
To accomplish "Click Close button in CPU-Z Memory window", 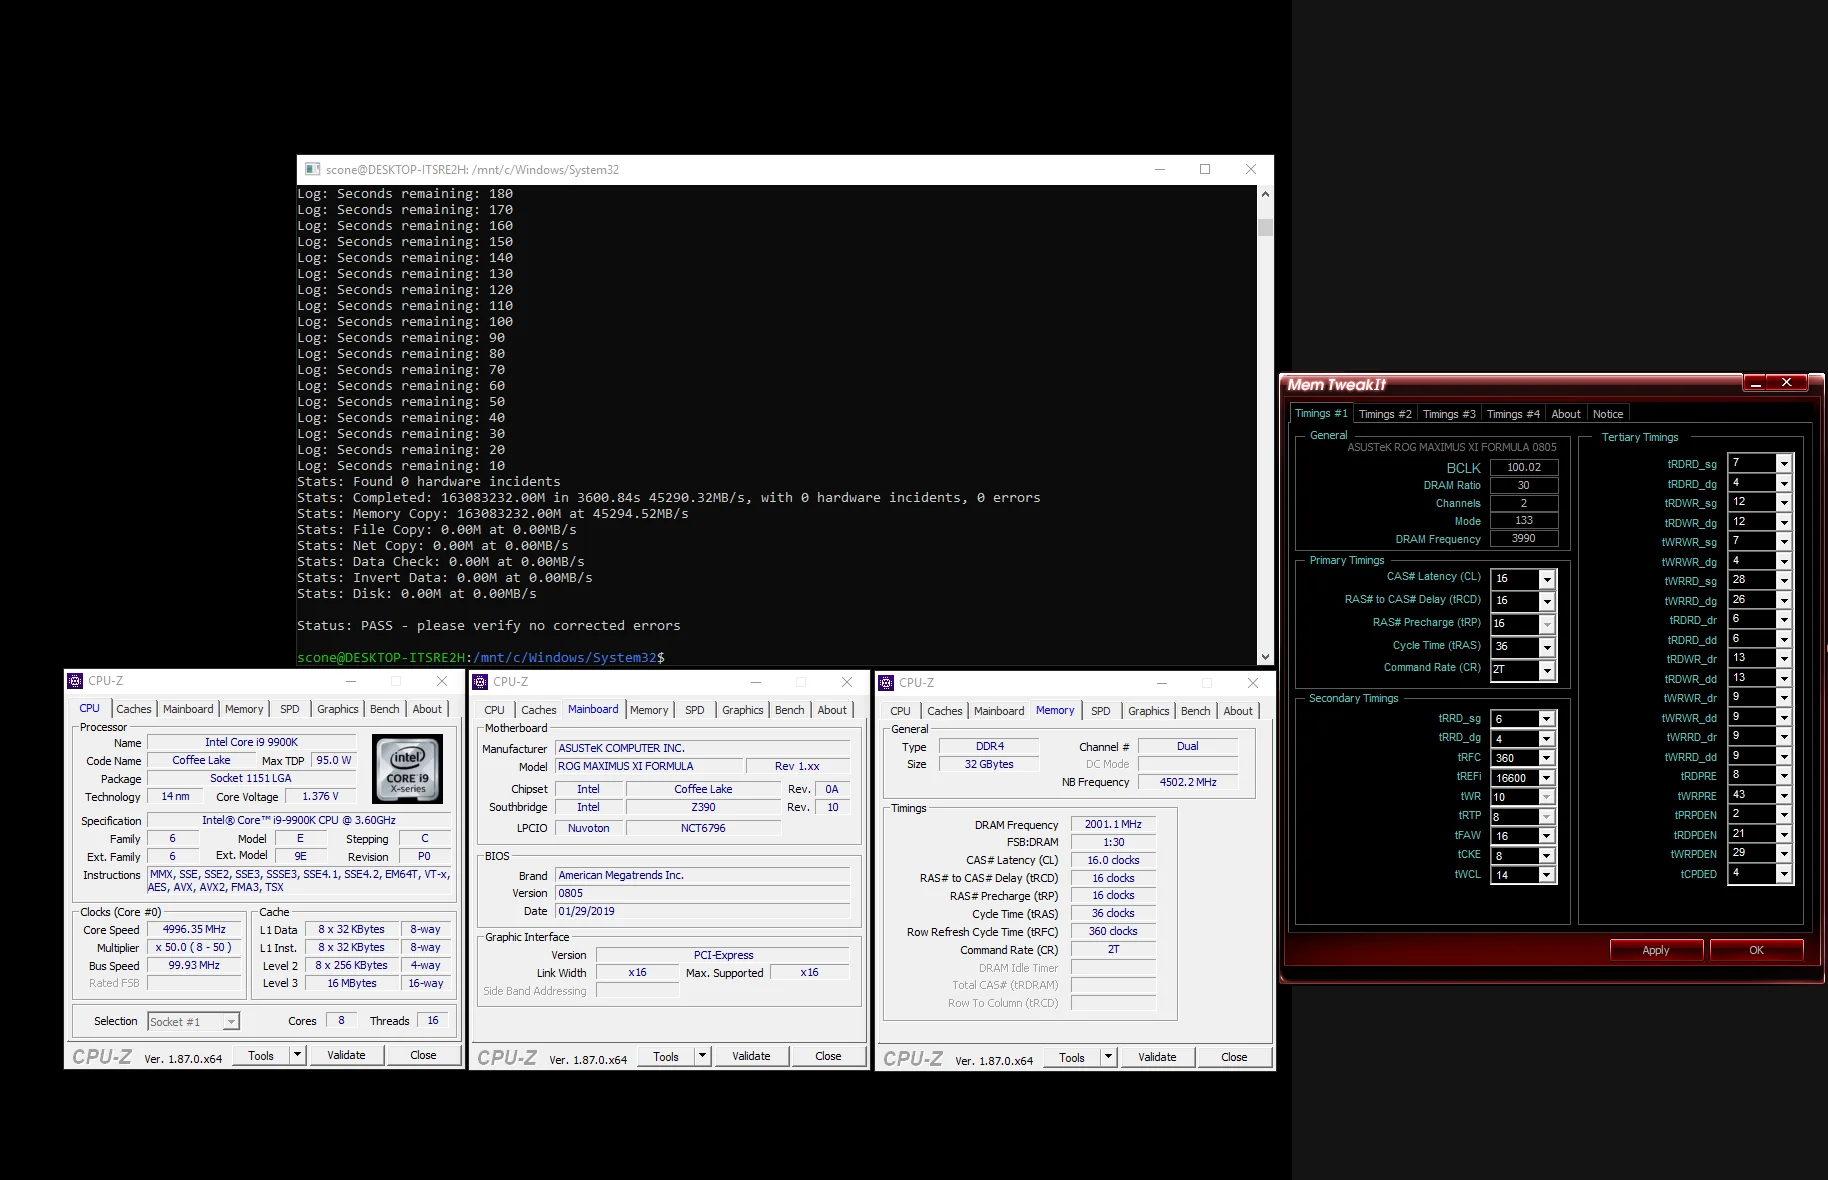I will (1234, 1057).
